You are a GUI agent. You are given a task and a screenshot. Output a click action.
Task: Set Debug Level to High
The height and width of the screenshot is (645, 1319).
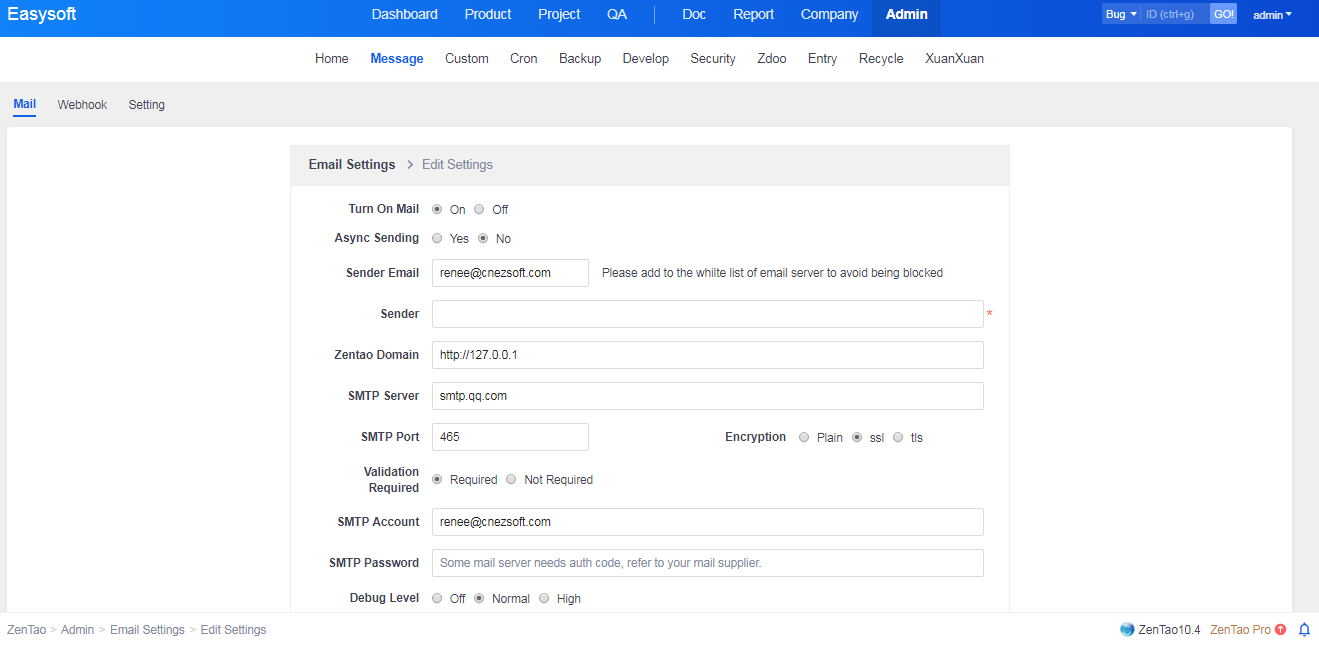coord(544,599)
